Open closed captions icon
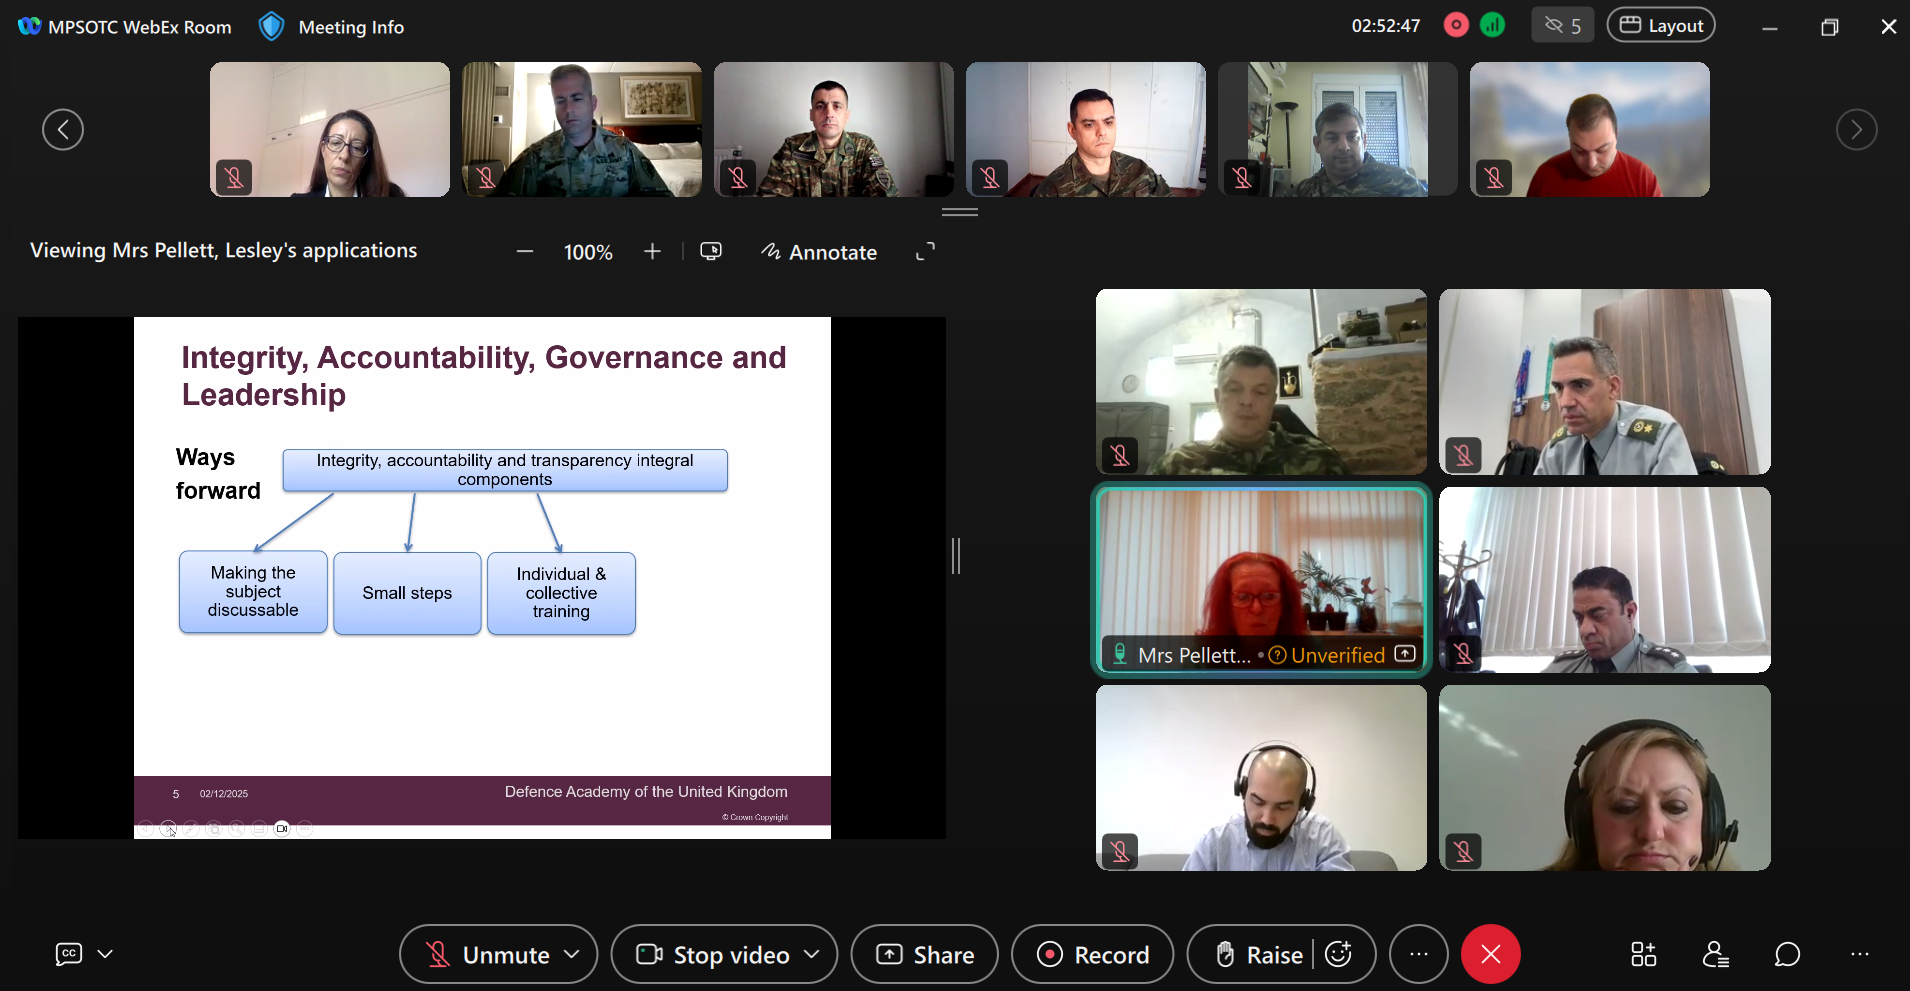The height and width of the screenshot is (991, 1910). click(68, 954)
